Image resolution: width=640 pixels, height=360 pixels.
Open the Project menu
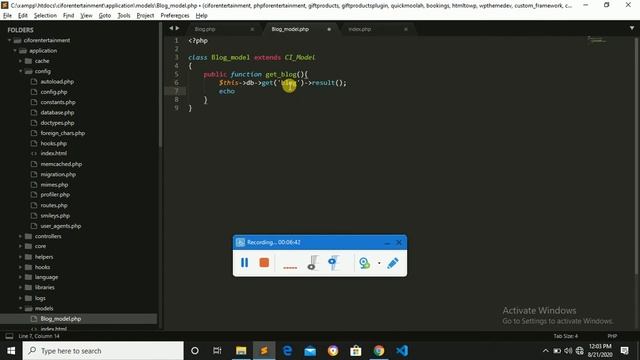145,16
